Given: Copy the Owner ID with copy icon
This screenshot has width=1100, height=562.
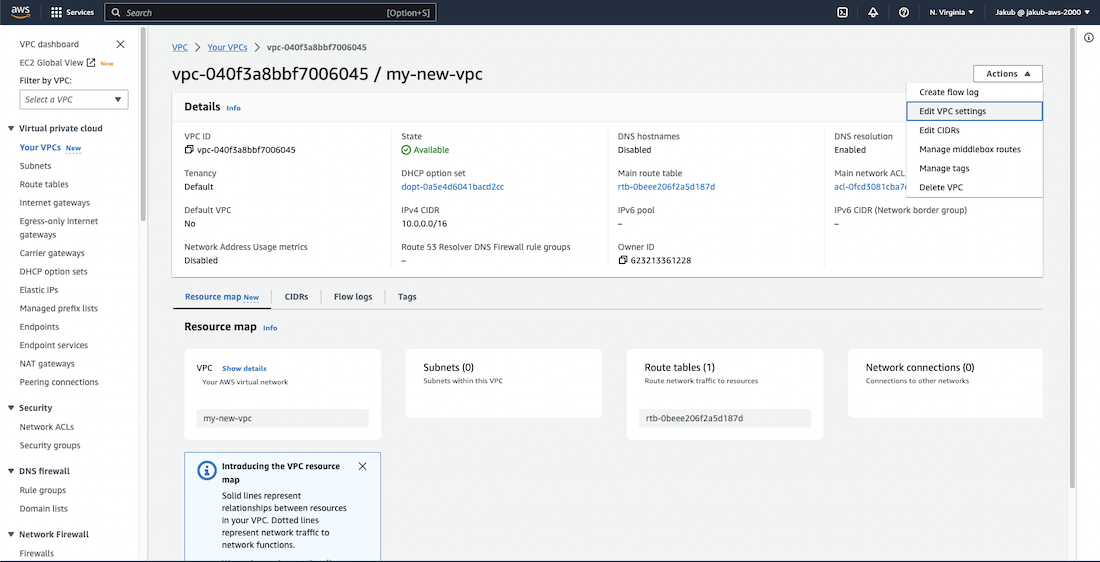Looking at the screenshot, I should pyautogui.click(x=623, y=260).
